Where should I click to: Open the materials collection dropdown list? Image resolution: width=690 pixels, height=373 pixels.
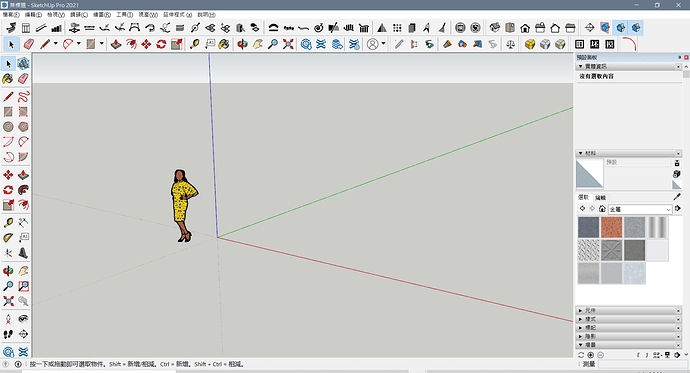coord(640,209)
